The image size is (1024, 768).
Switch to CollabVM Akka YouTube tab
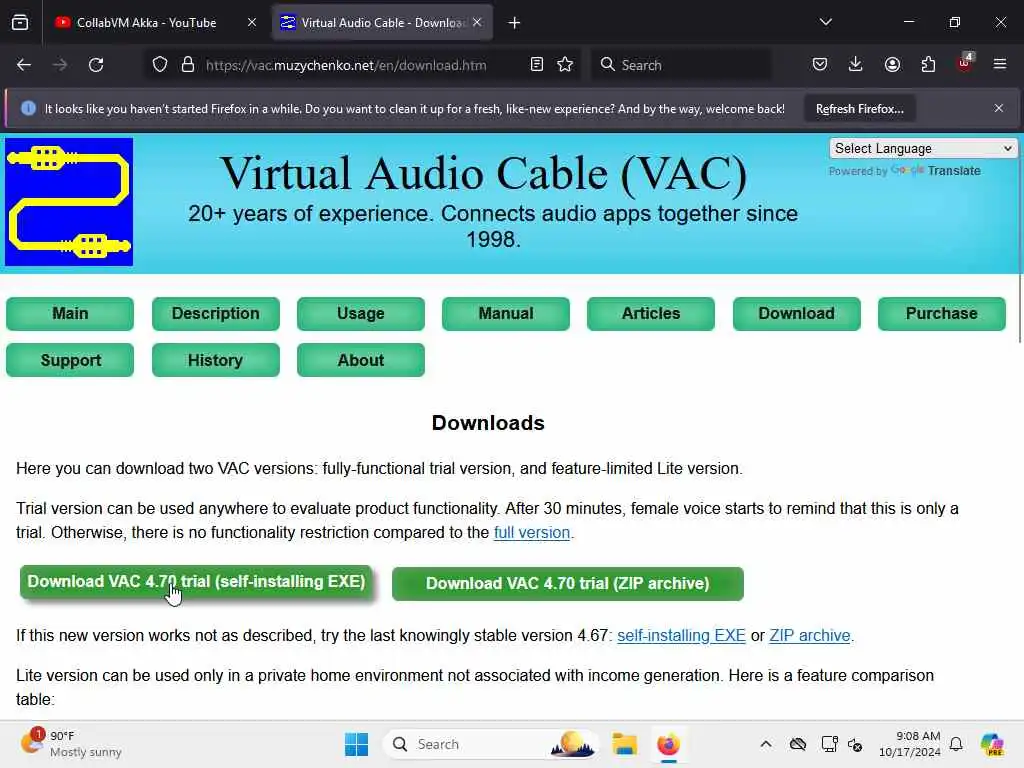coord(155,23)
